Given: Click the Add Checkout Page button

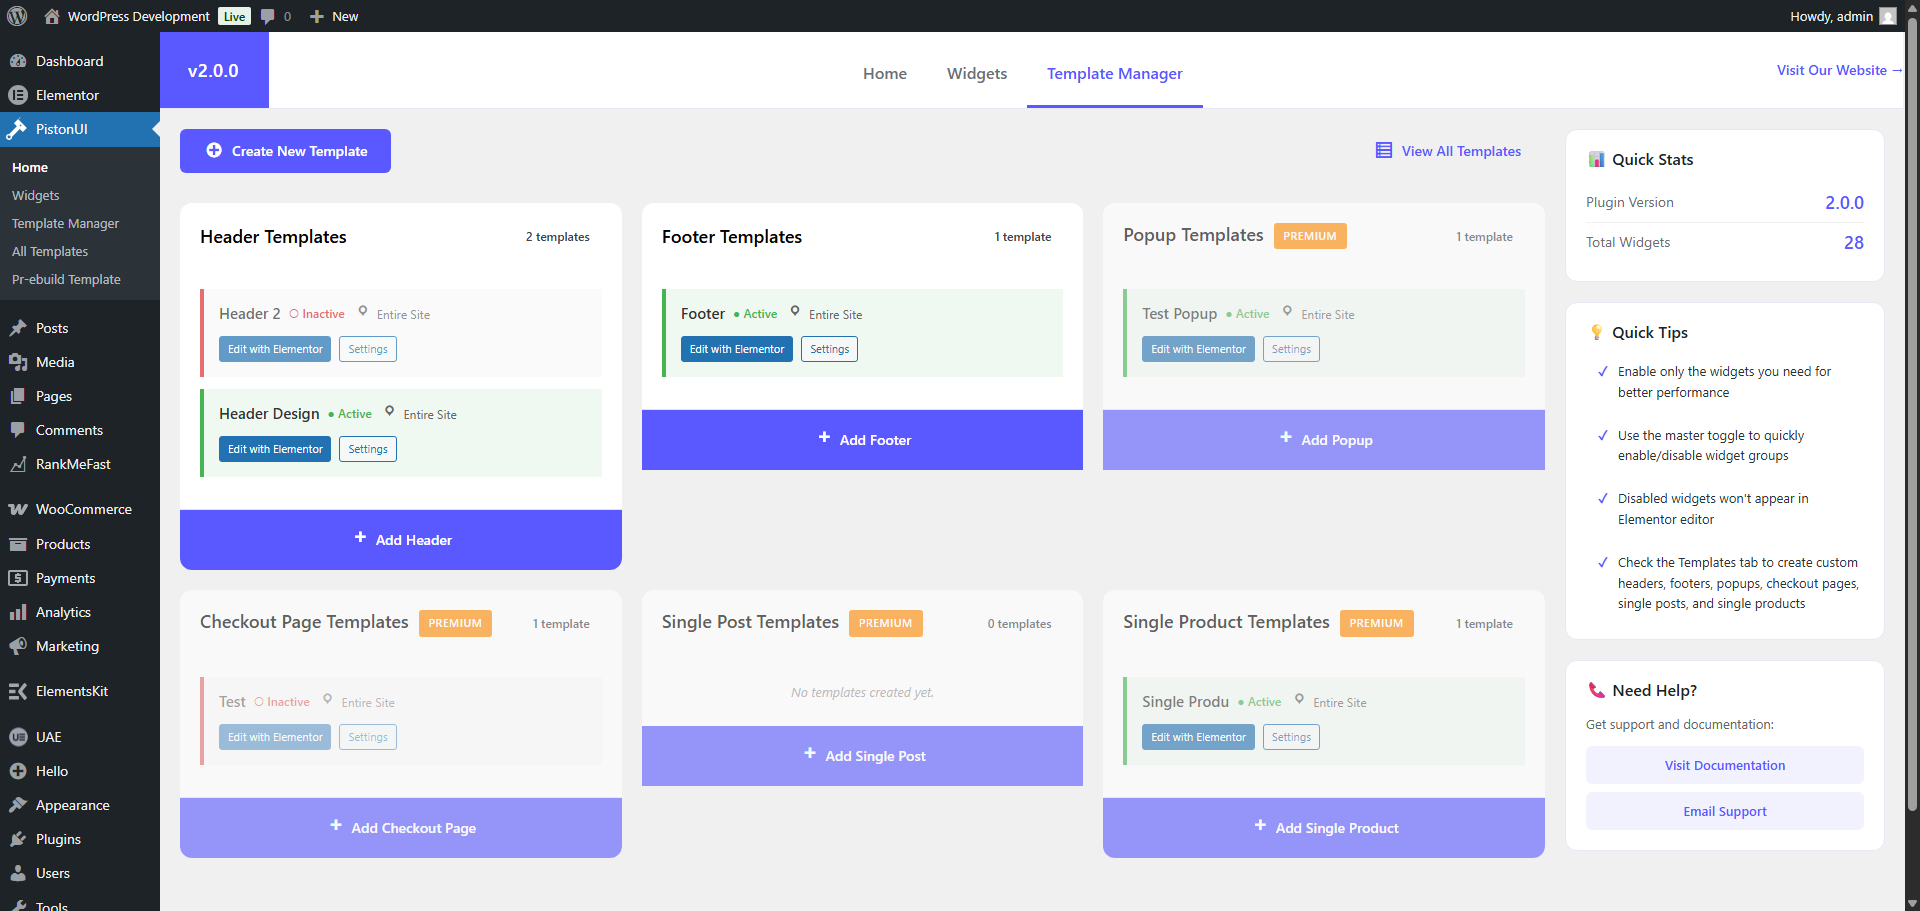Looking at the screenshot, I should click(401, 828).
